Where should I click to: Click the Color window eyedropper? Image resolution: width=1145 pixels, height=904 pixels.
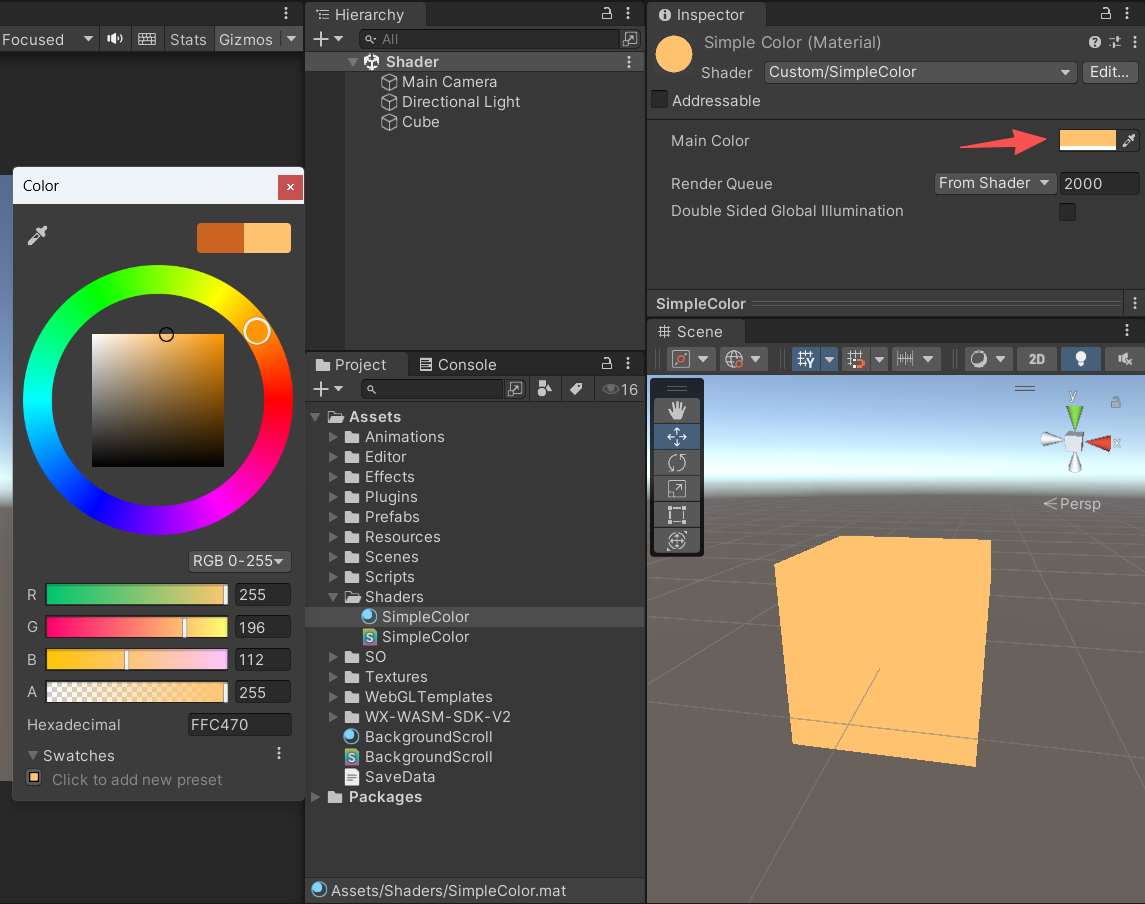pos(37,235)
